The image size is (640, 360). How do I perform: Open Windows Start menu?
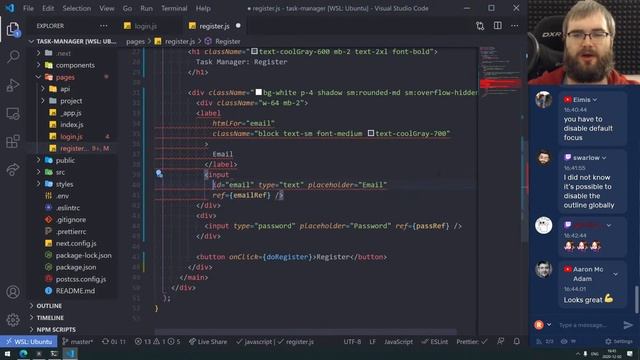coord(7,353)
